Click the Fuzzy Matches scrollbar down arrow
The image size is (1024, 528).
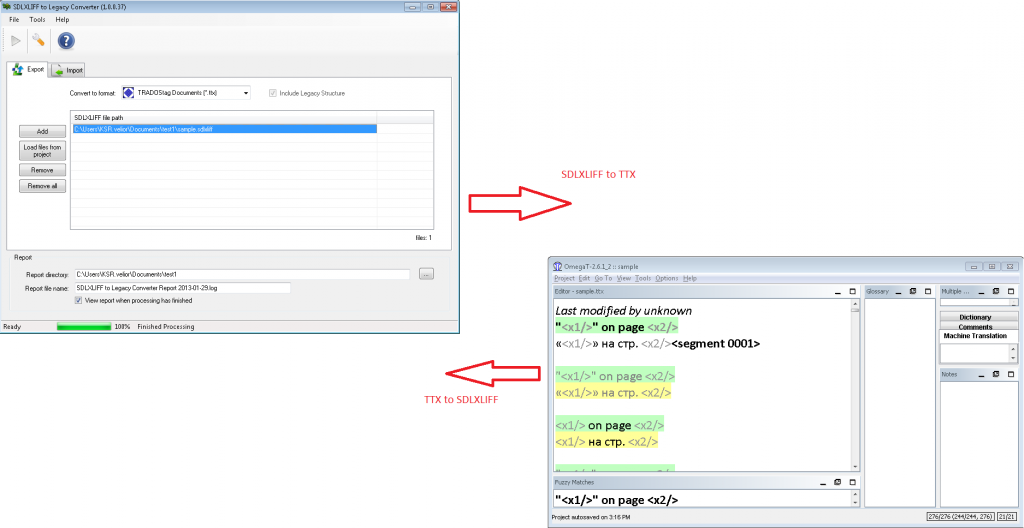855,503
